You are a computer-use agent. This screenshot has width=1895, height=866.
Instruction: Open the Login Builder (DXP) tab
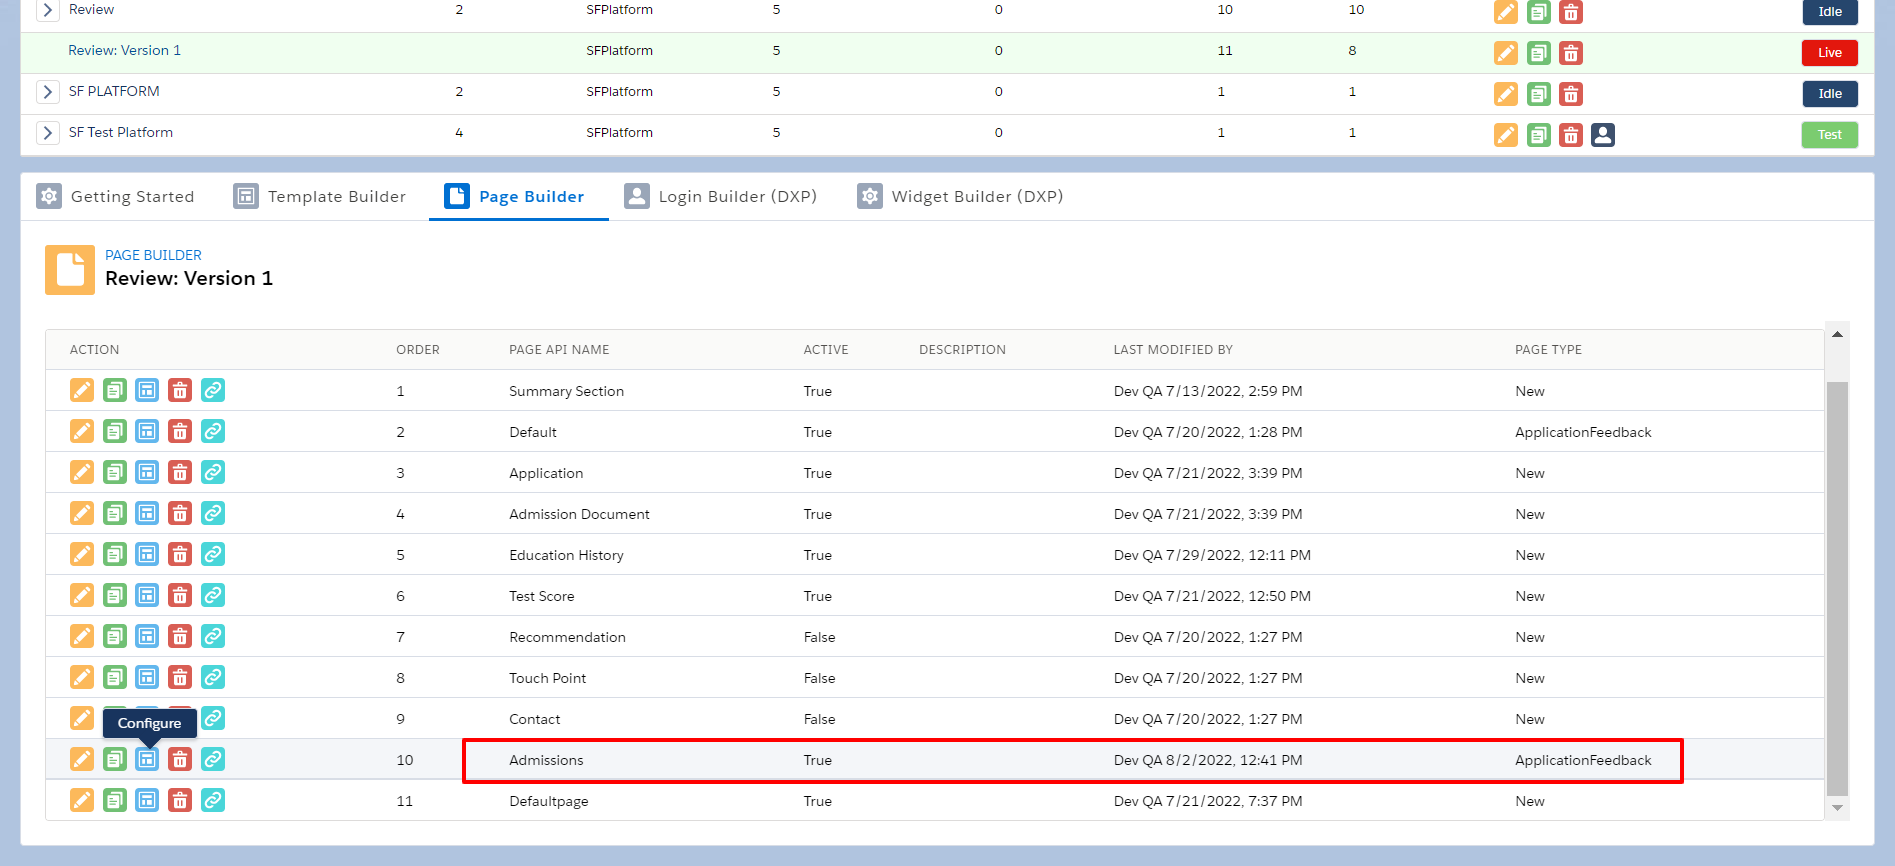click(x=721, y=196)
